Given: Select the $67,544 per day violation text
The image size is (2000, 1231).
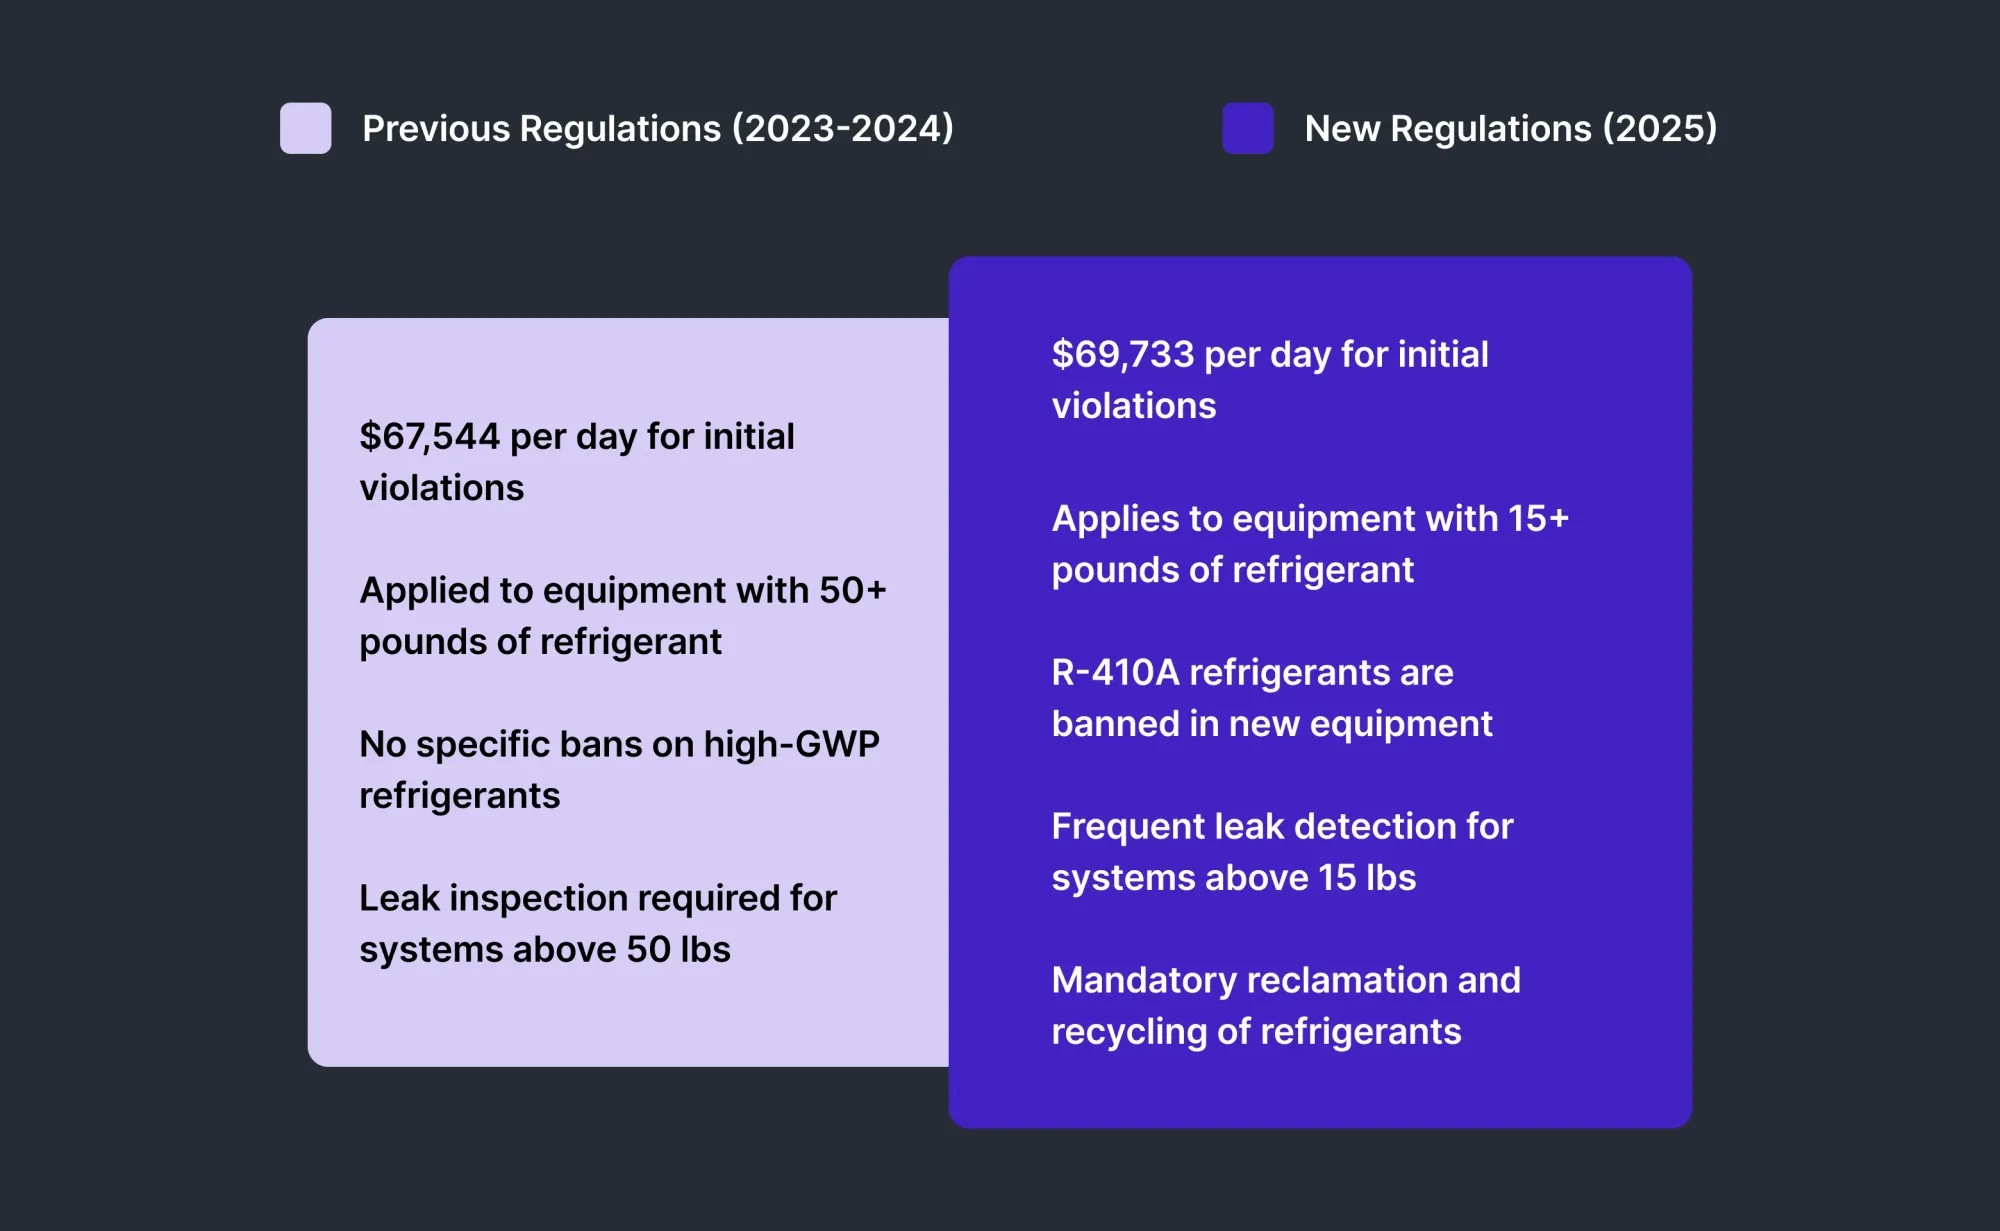Looking at the screenshot, I should 577,461.
